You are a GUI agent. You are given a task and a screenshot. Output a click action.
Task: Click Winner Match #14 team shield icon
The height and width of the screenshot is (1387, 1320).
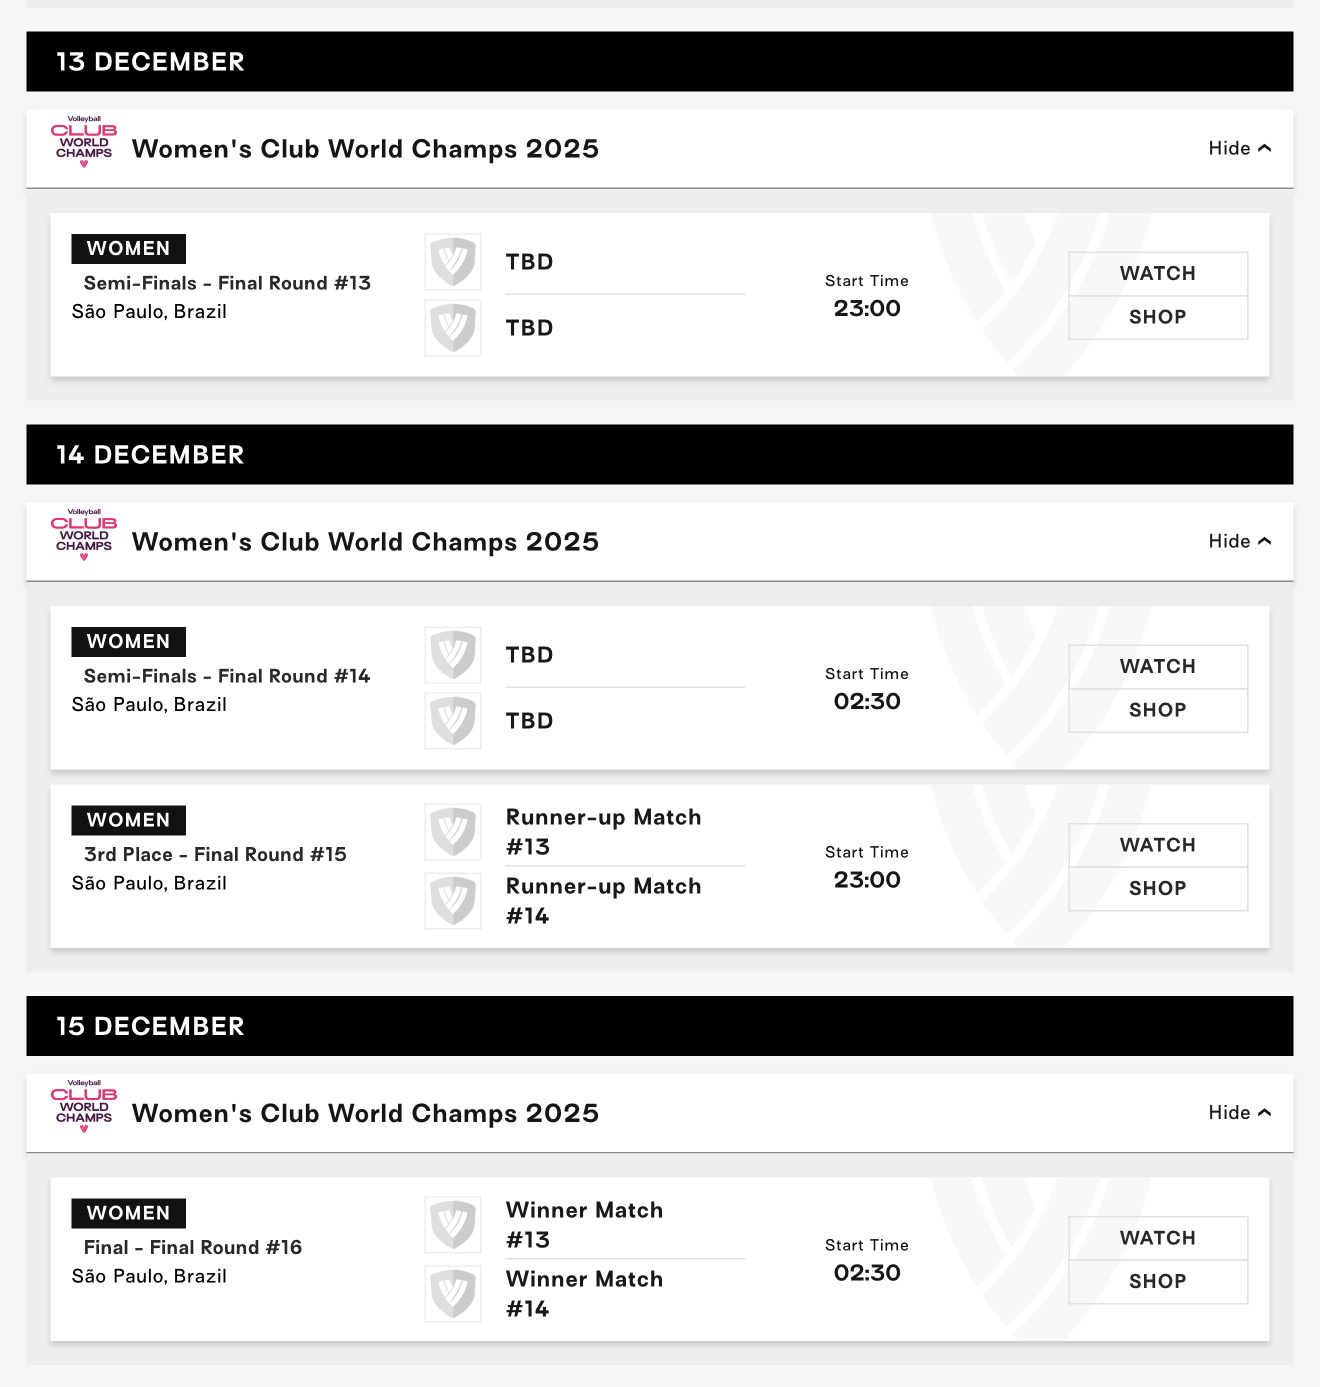click(x=453, y=1294)
